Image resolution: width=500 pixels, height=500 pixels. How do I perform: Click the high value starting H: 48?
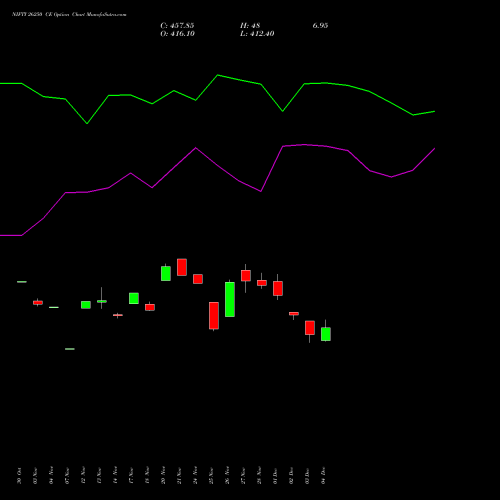250,26
